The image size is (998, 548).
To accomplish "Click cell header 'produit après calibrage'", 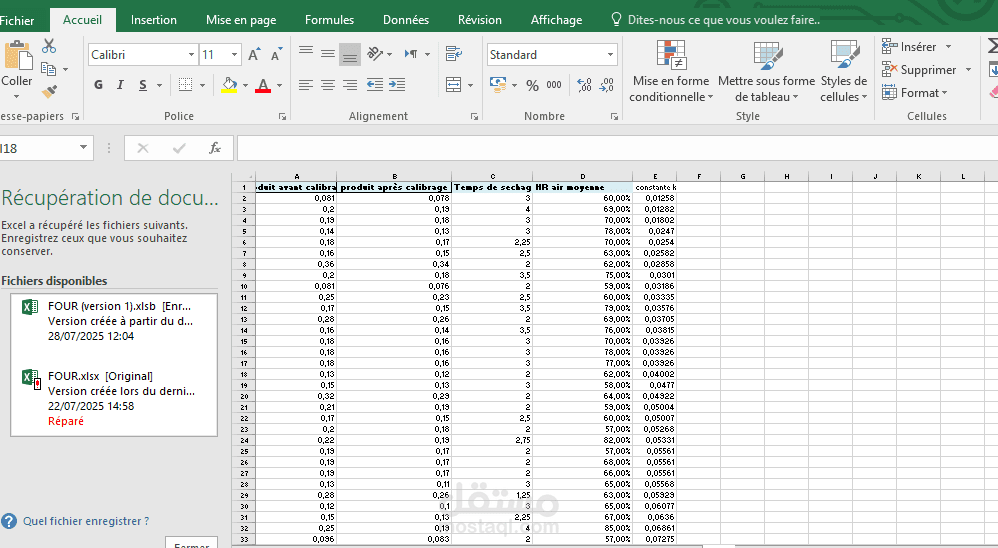I will coord(394,187).
